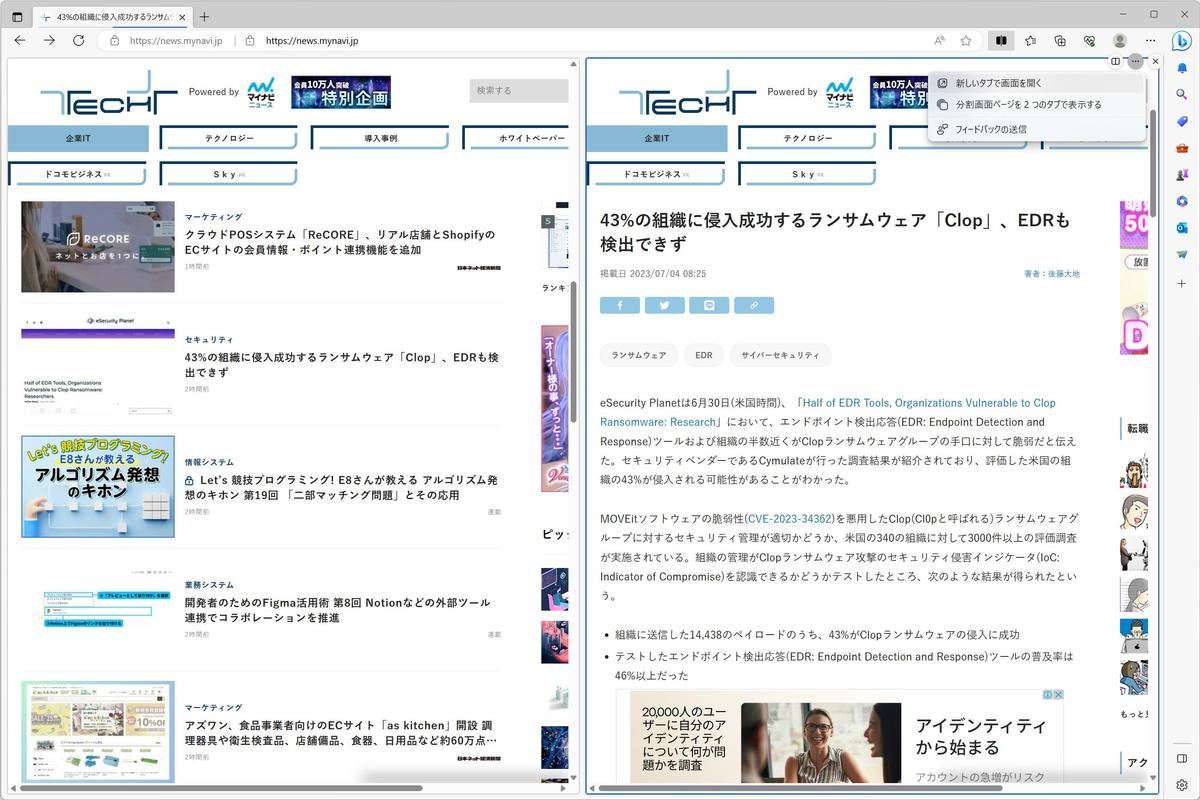Reload the current page
Screen dimensions: 1200x800
pos(79,40)
